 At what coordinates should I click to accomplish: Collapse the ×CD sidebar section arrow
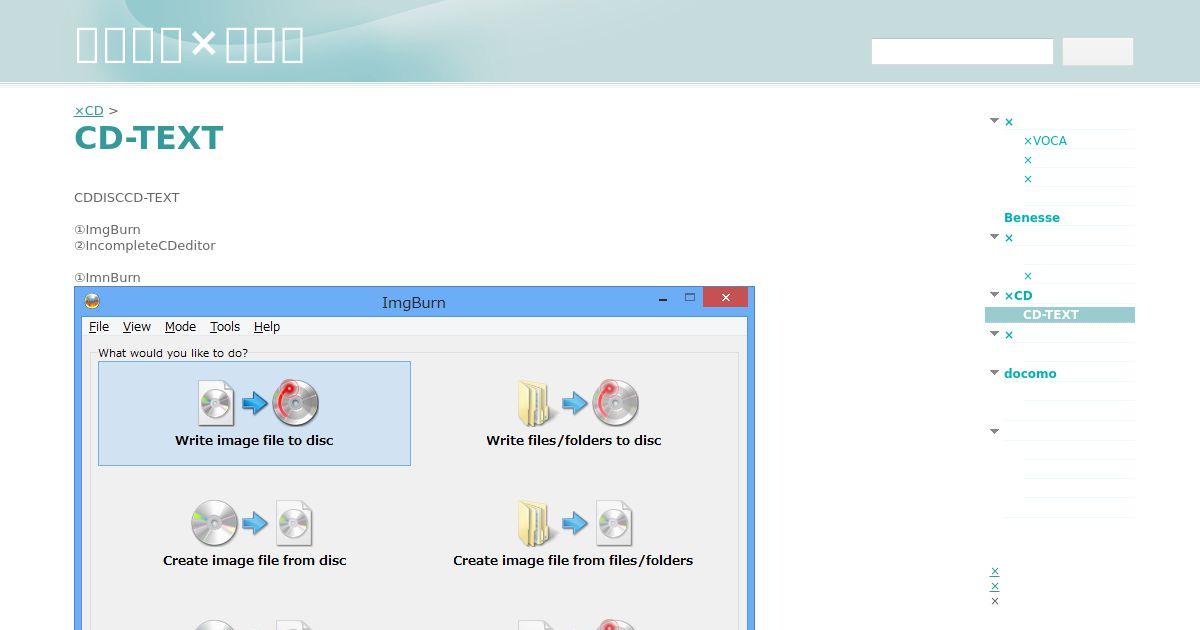tap(994, 295)
